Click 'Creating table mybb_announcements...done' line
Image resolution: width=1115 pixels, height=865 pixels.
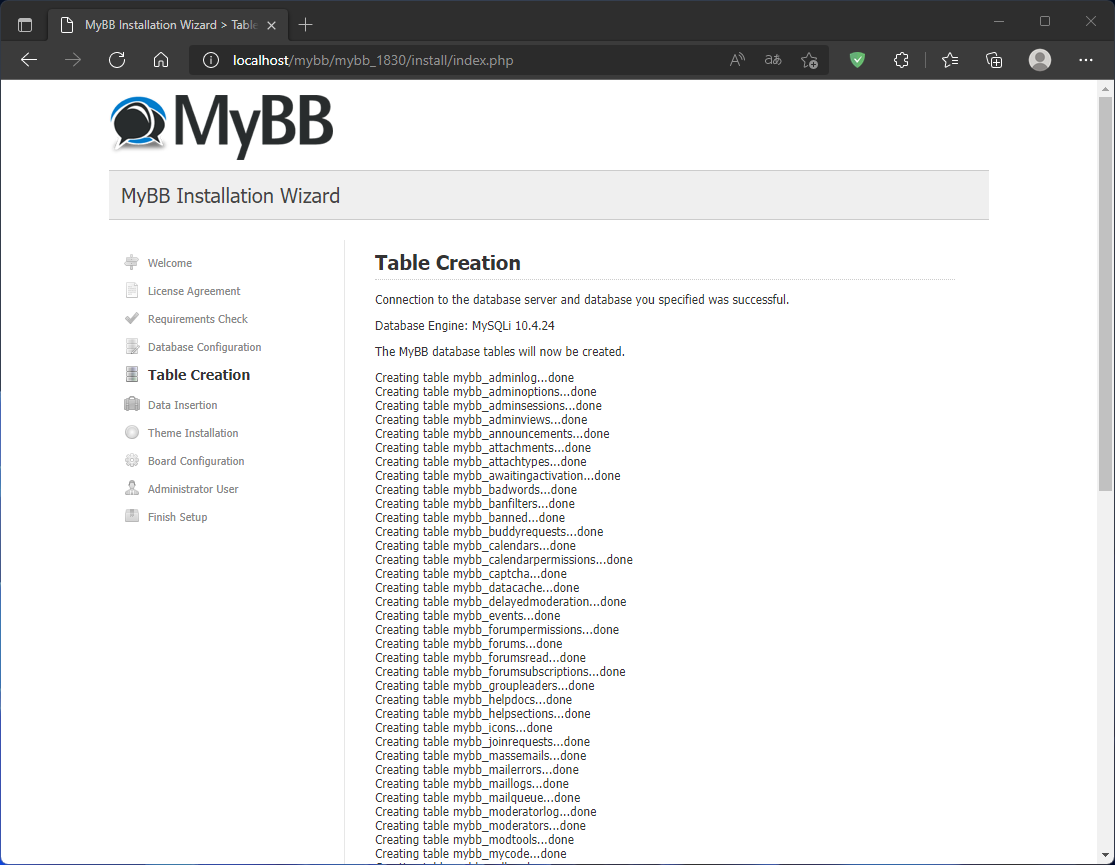(x=492, y=434)
